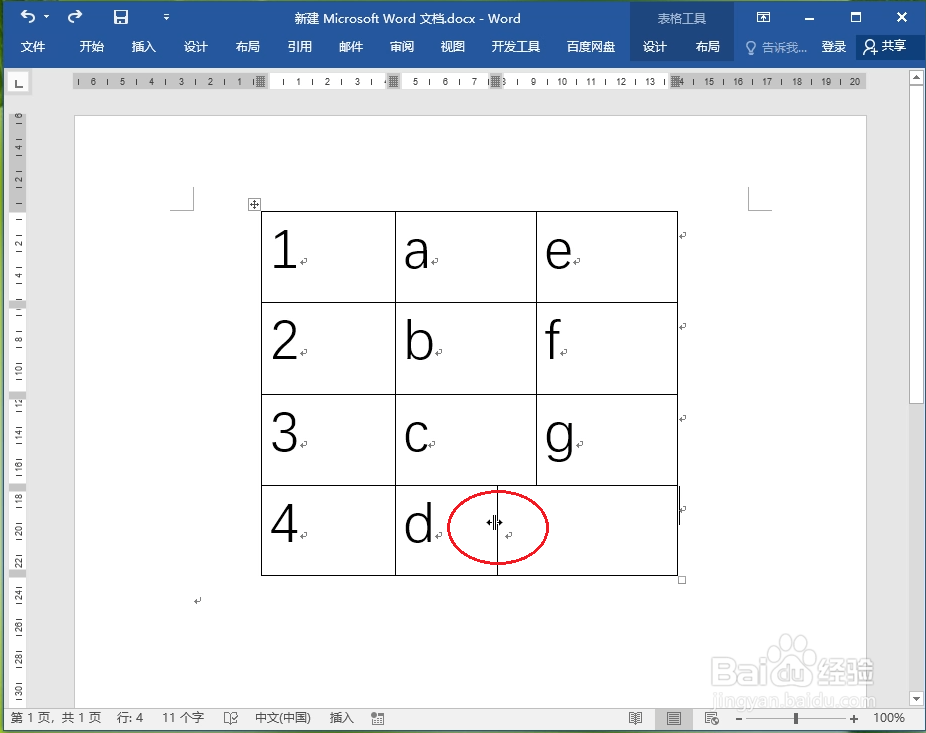Click the zoom out minus button

[739, 719]
